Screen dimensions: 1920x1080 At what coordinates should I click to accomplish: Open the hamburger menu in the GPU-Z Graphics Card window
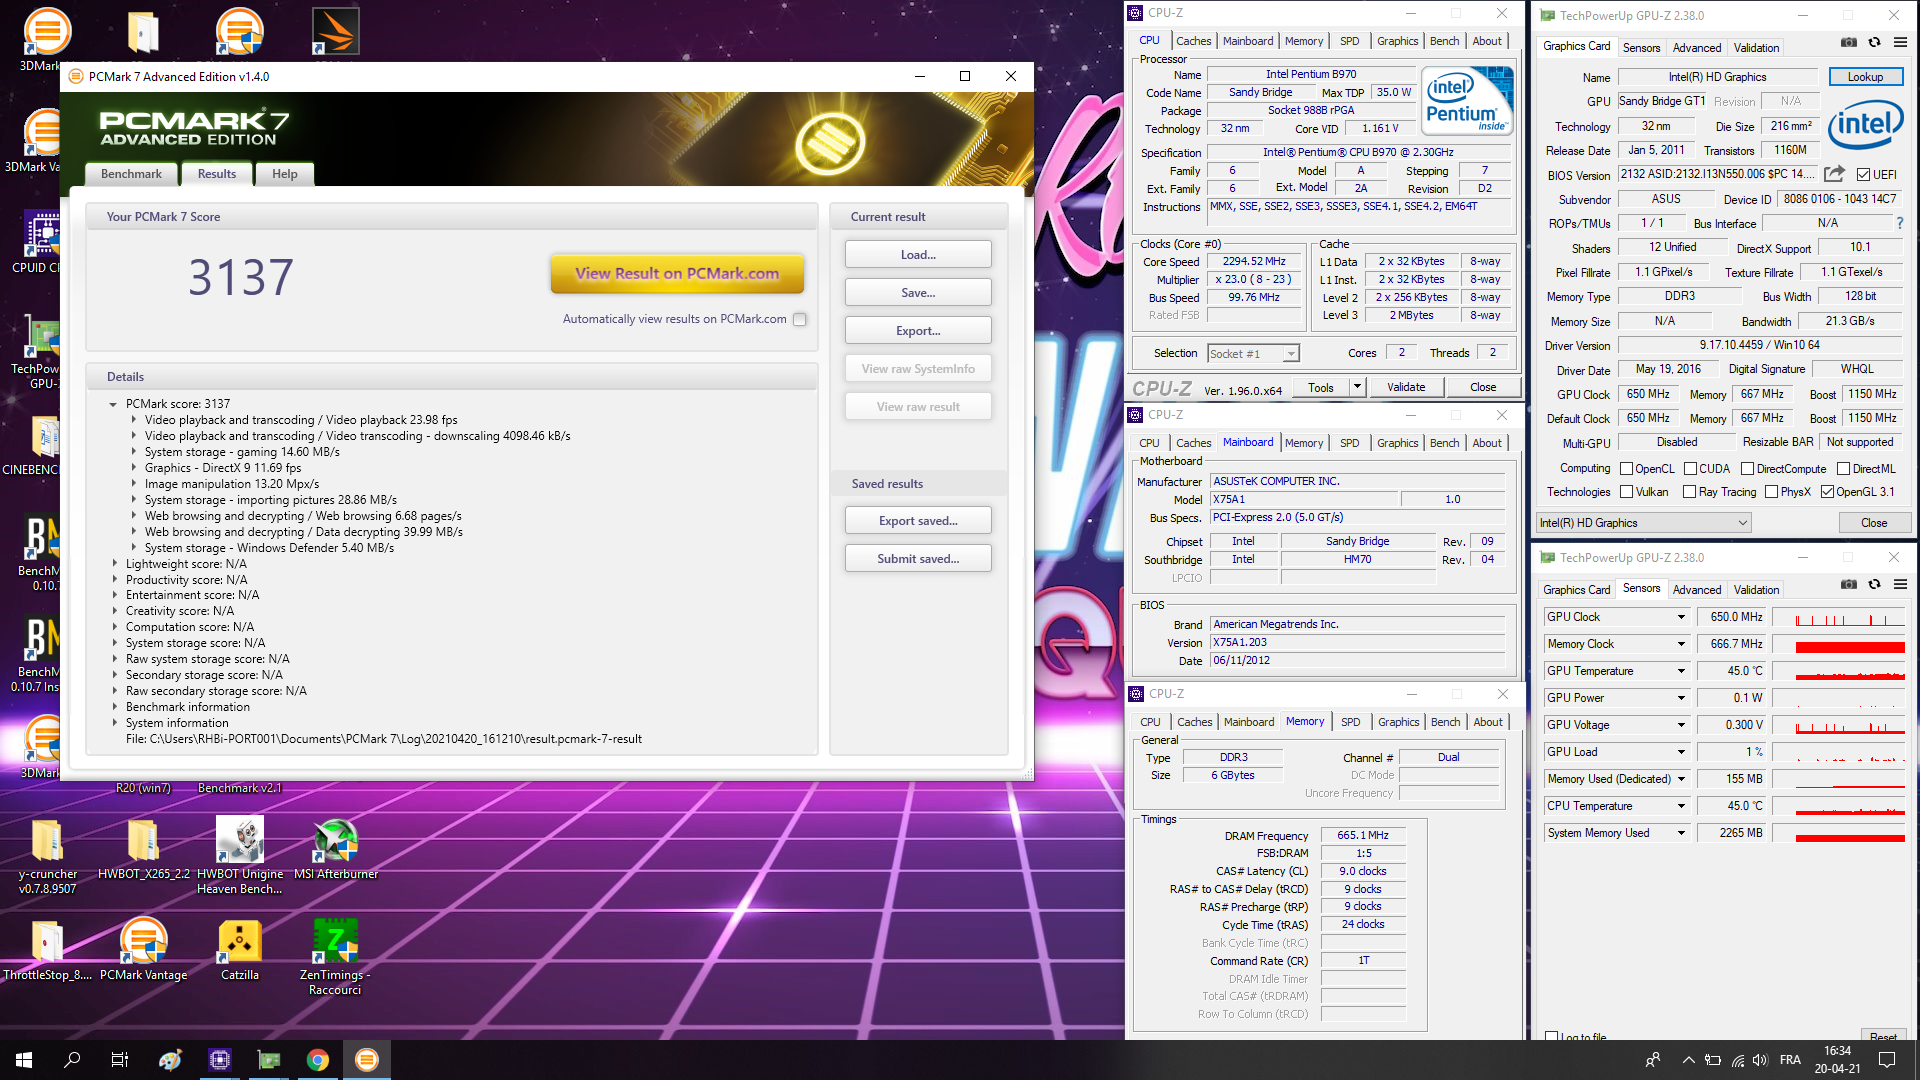coord(1900,43)
